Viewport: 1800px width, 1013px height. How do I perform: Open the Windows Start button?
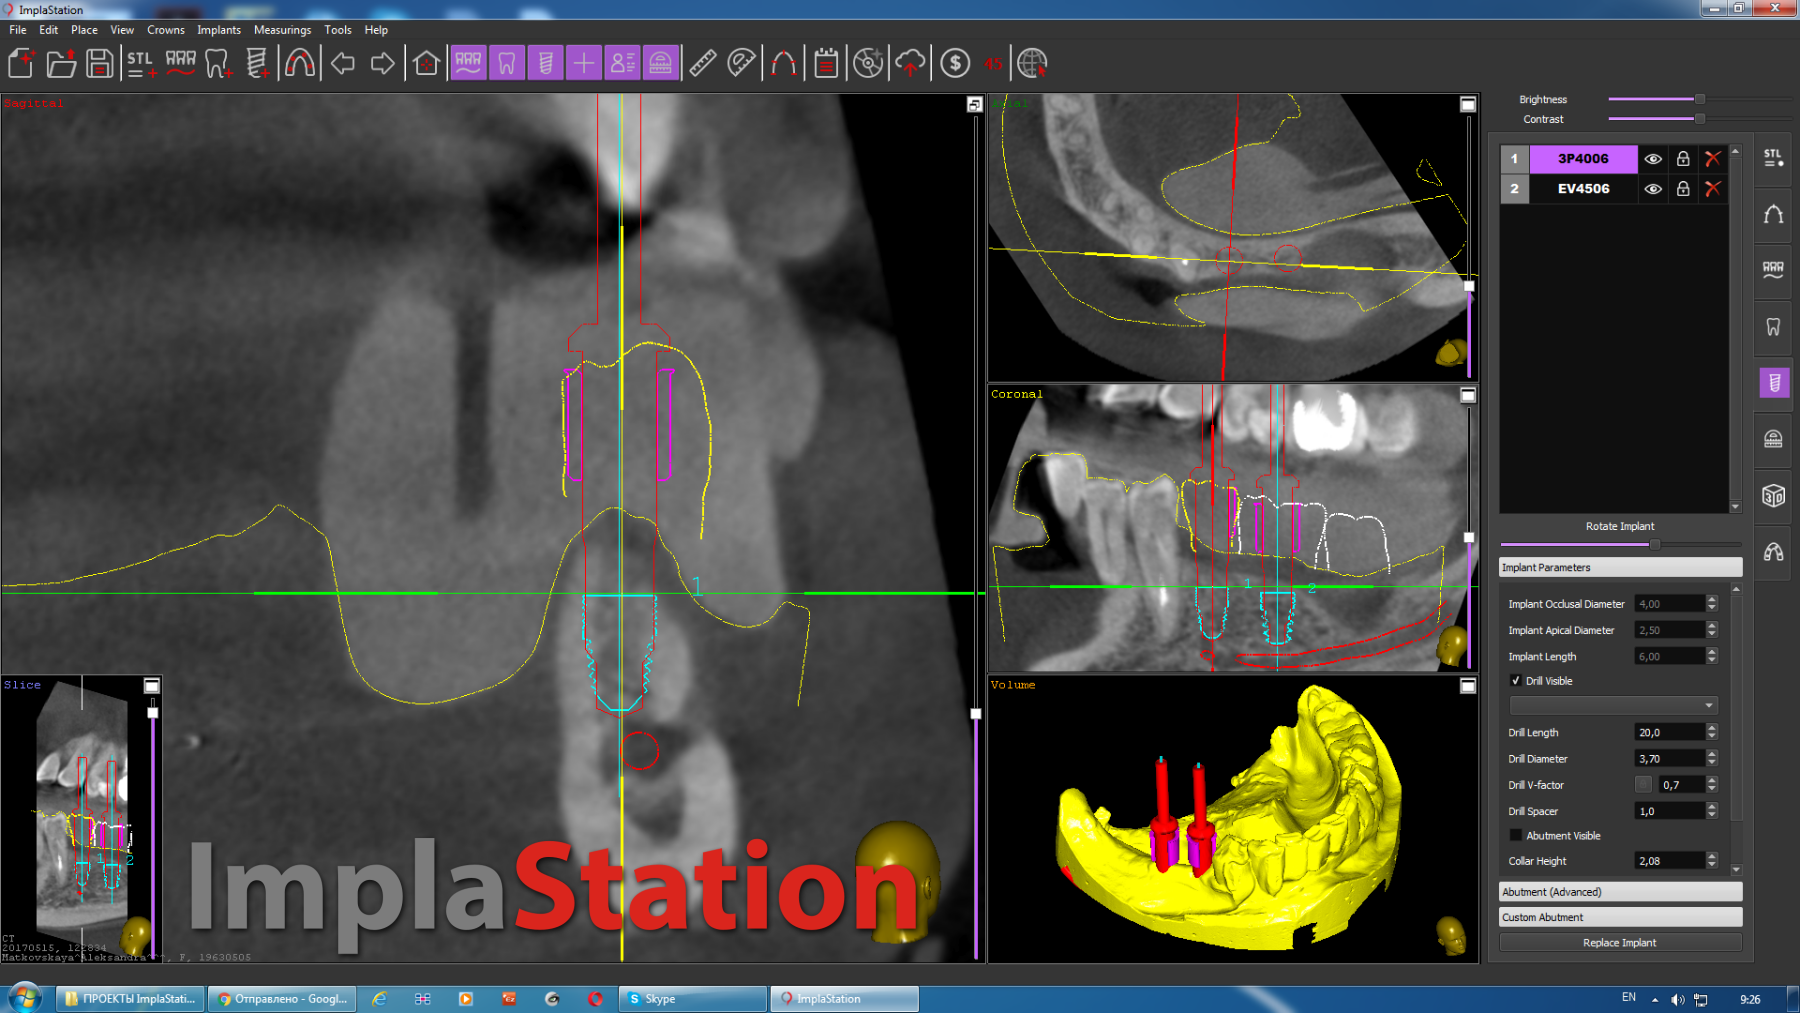25,998
